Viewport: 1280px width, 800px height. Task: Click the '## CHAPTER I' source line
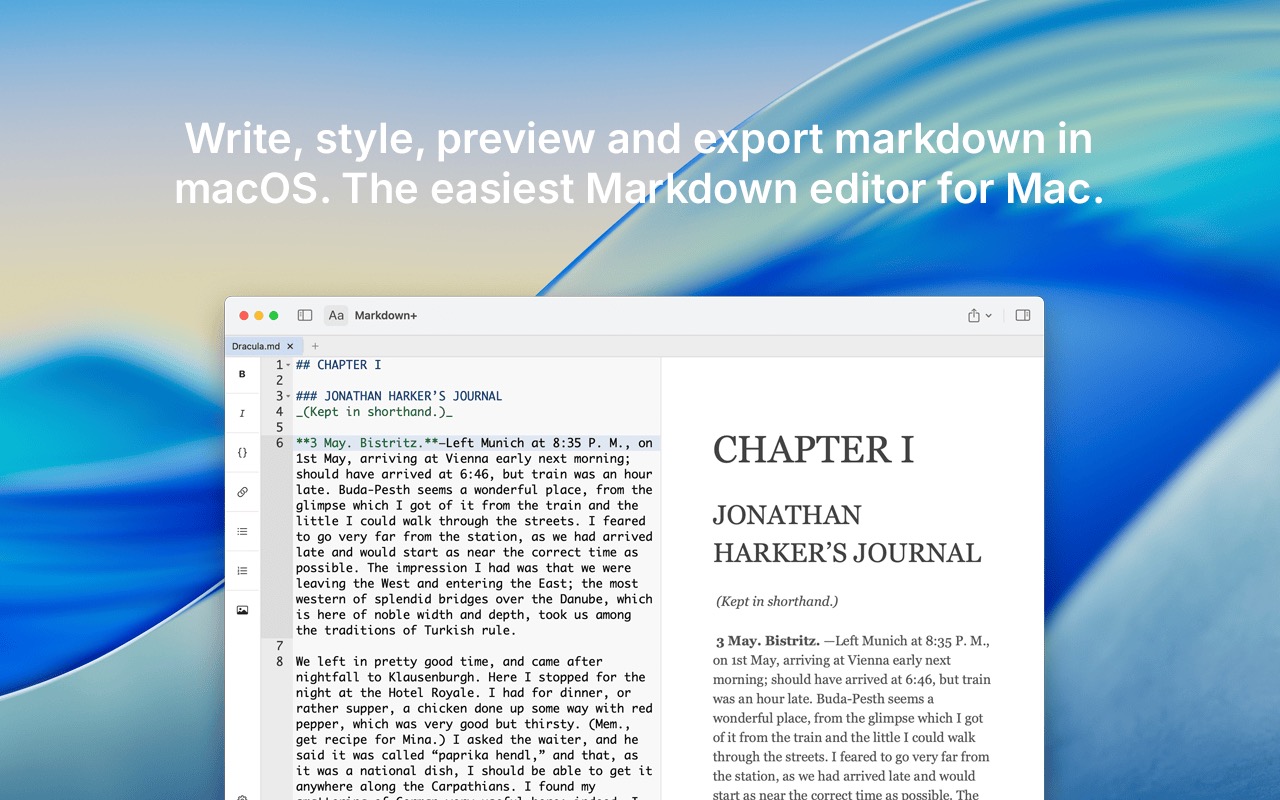click(x=338, y=365)
